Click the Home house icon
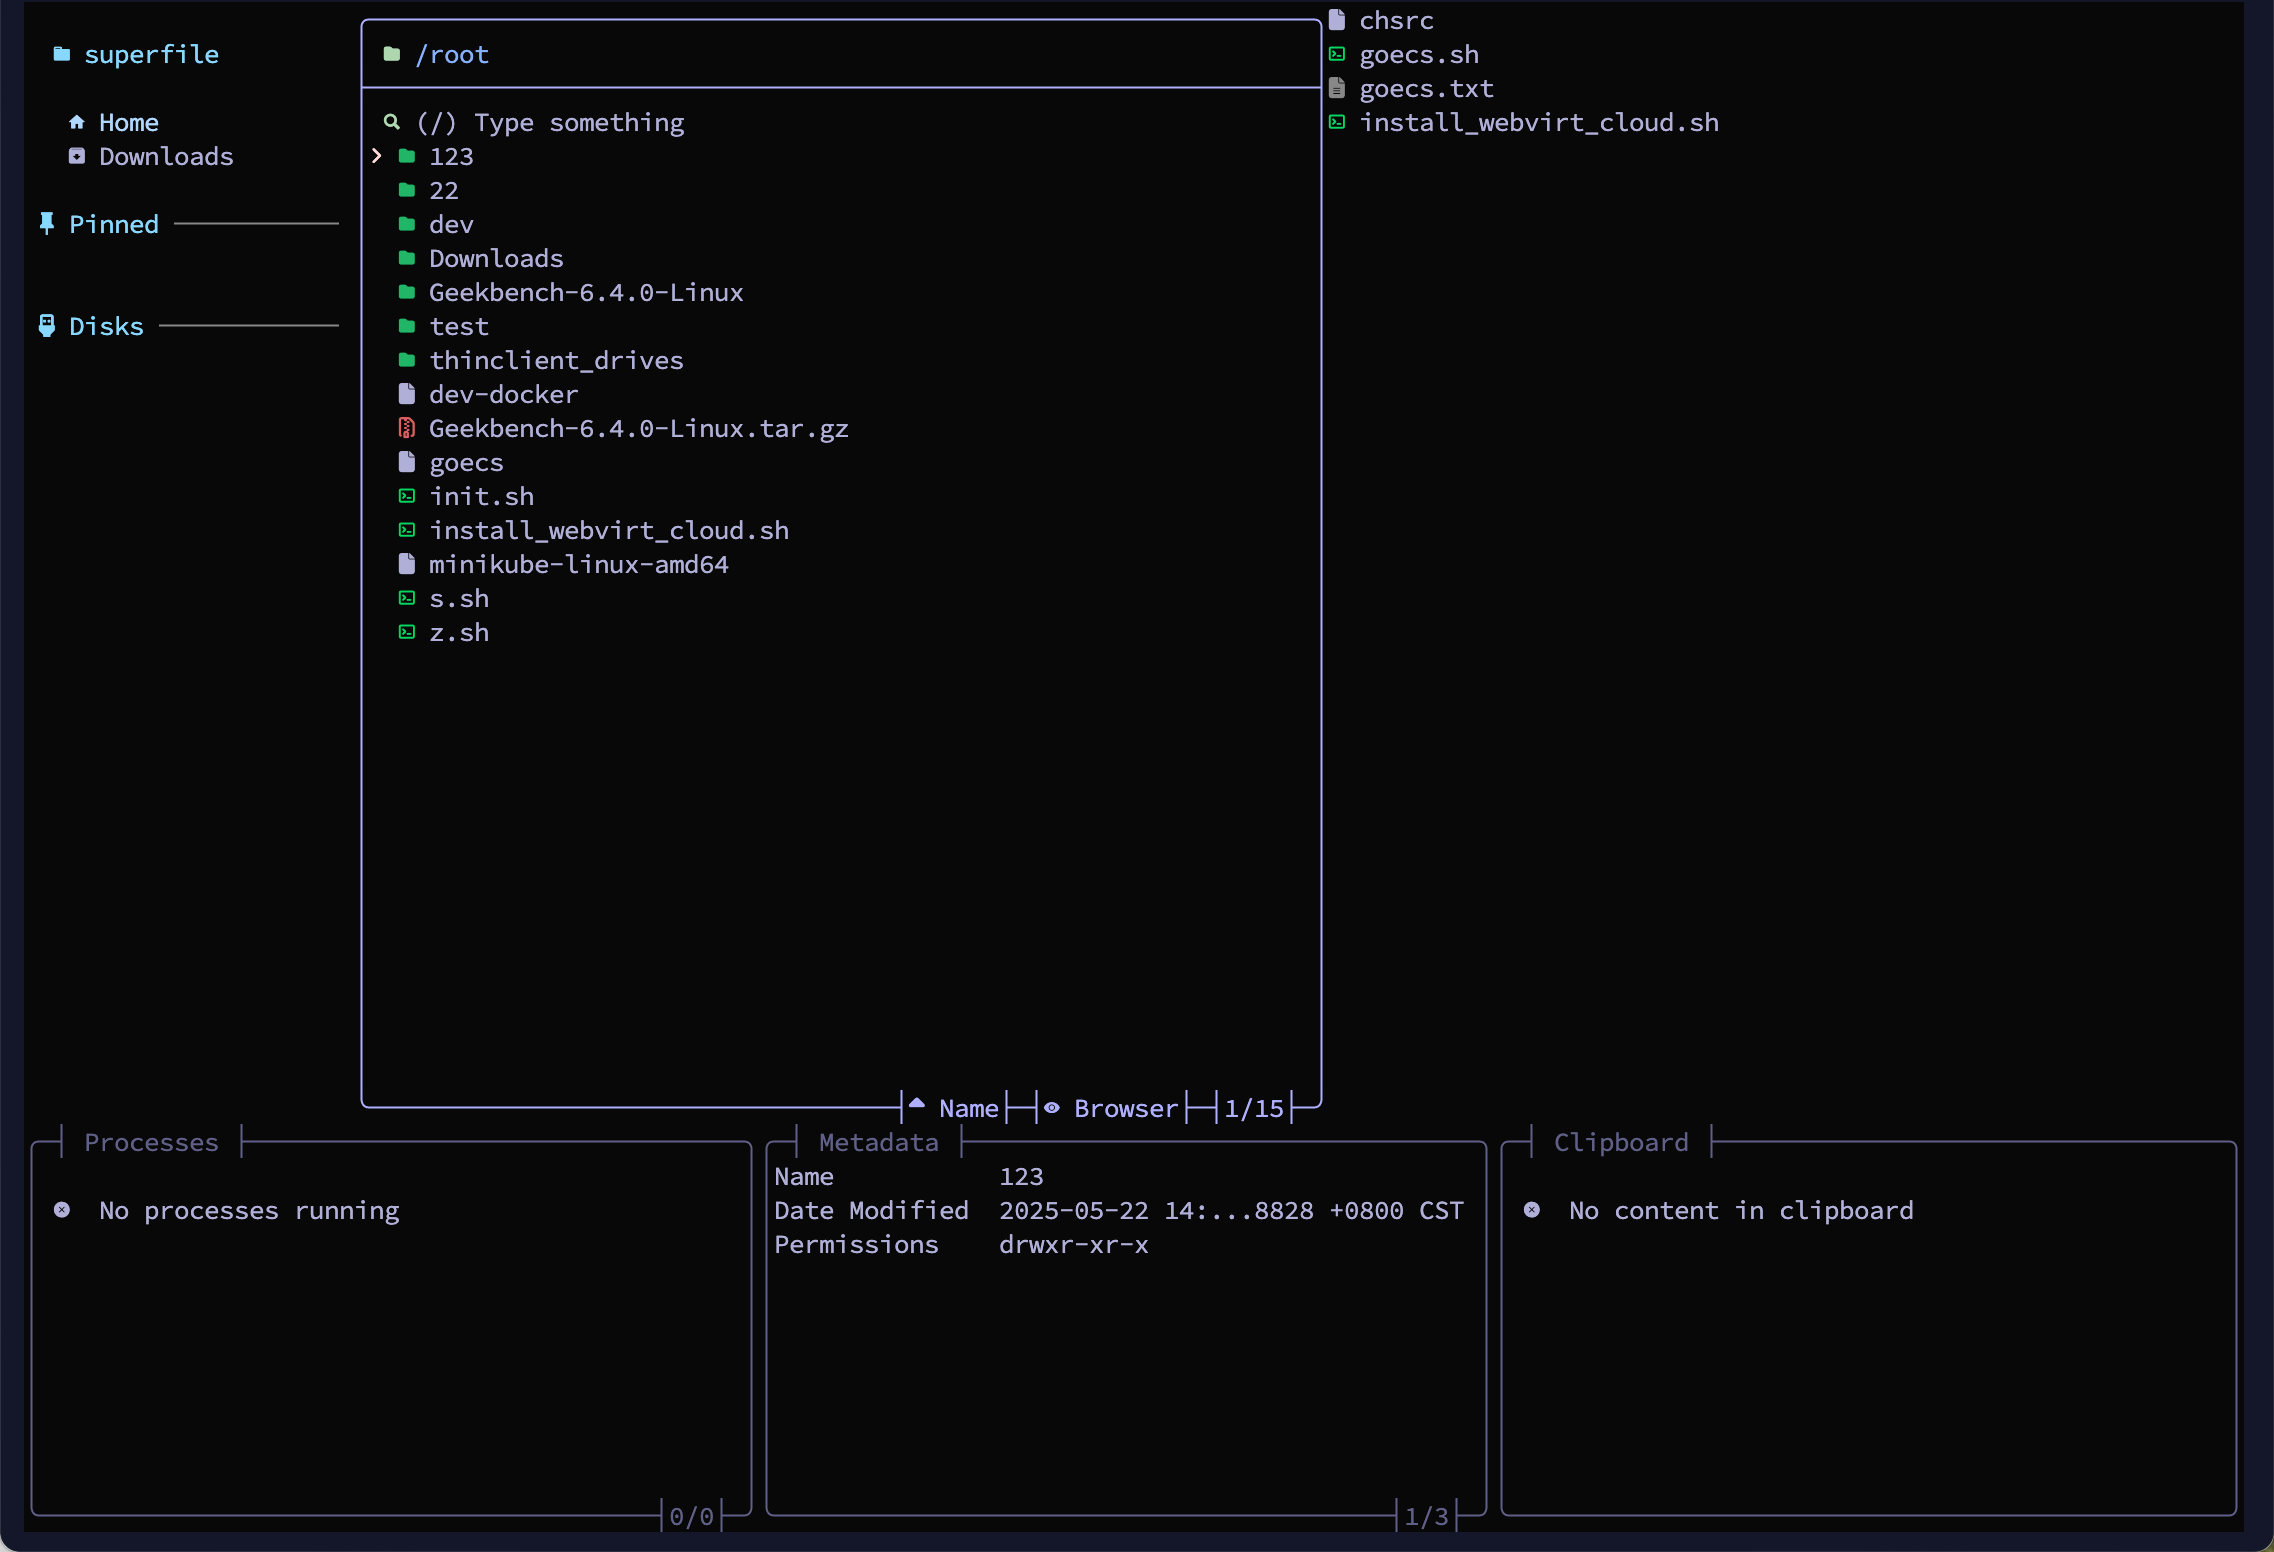The width and height of the screenshot is (2274, 1552). (x=77, y=122)
